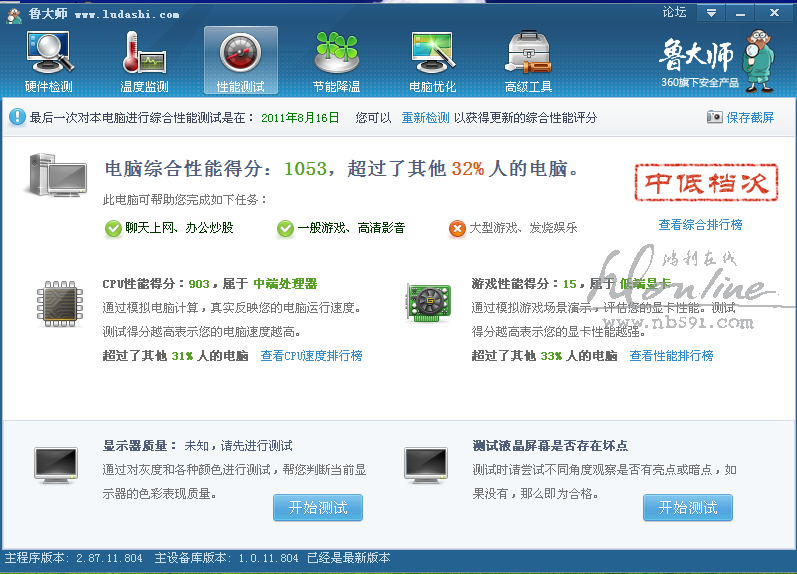
Task: Click the CPU chip icon
Action: pyautogui.click(x=60, y=304)
